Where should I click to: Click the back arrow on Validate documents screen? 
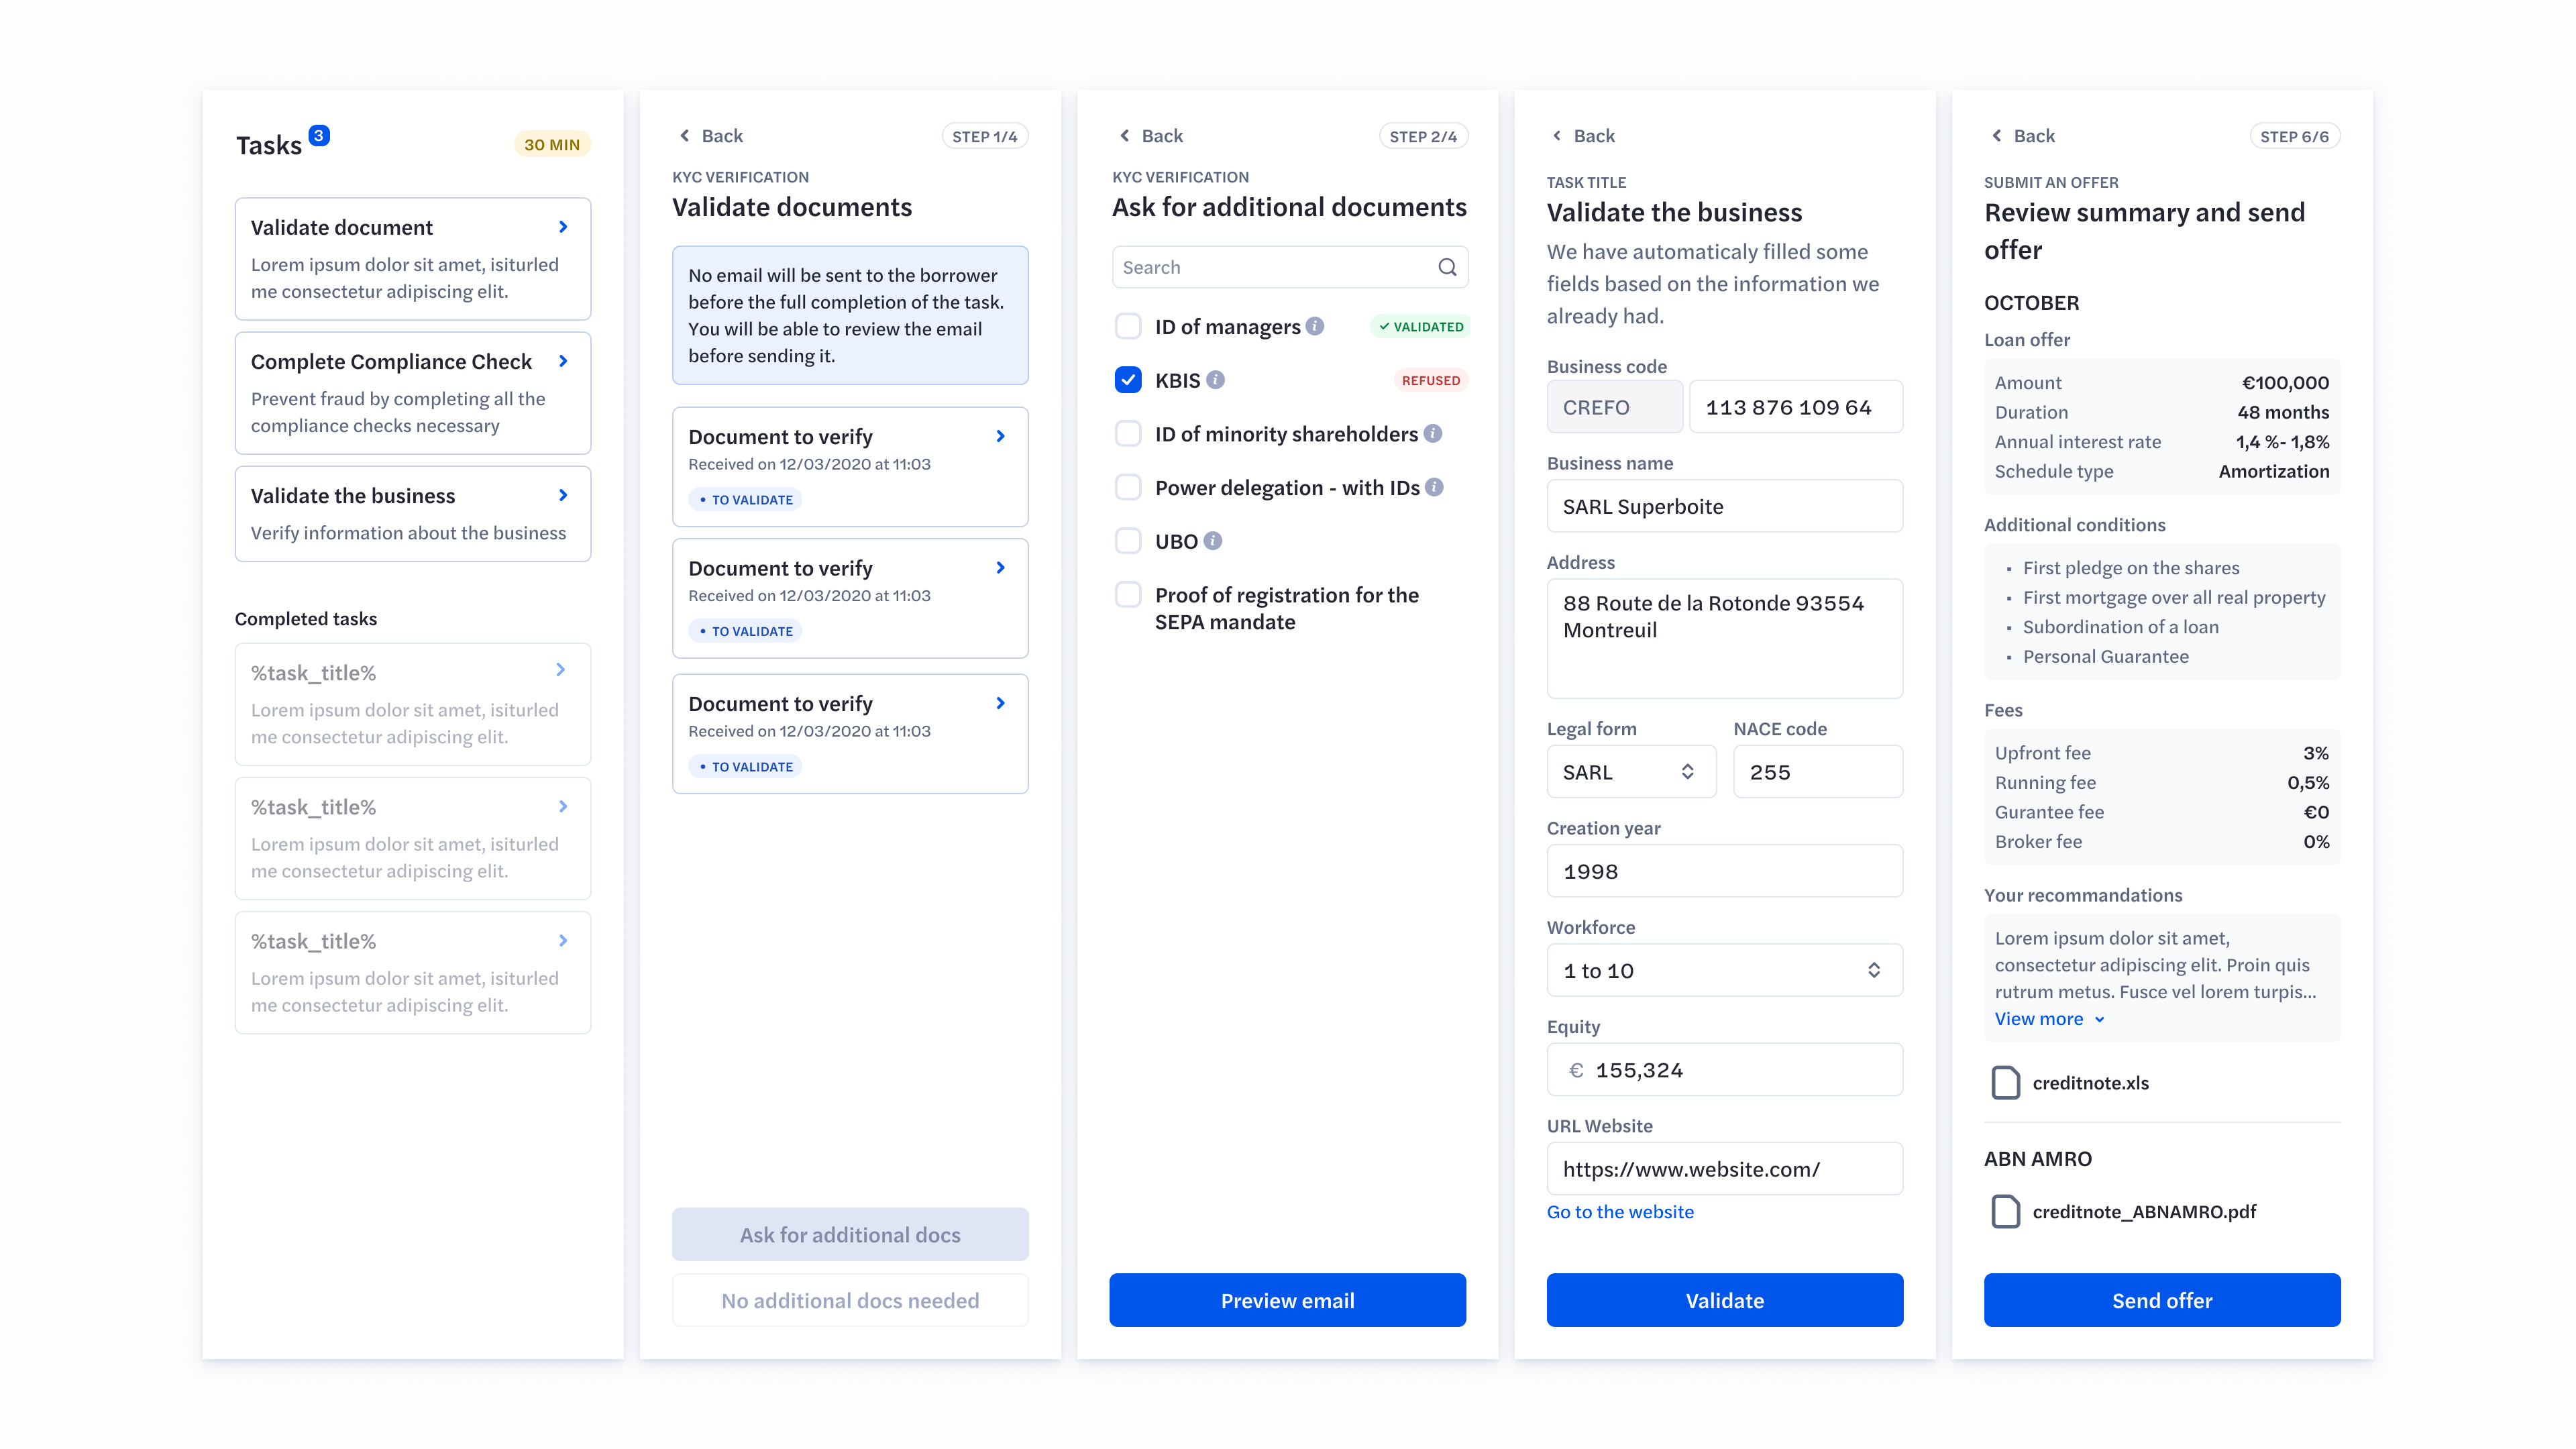pyautogui.click(x=685, y=135)
